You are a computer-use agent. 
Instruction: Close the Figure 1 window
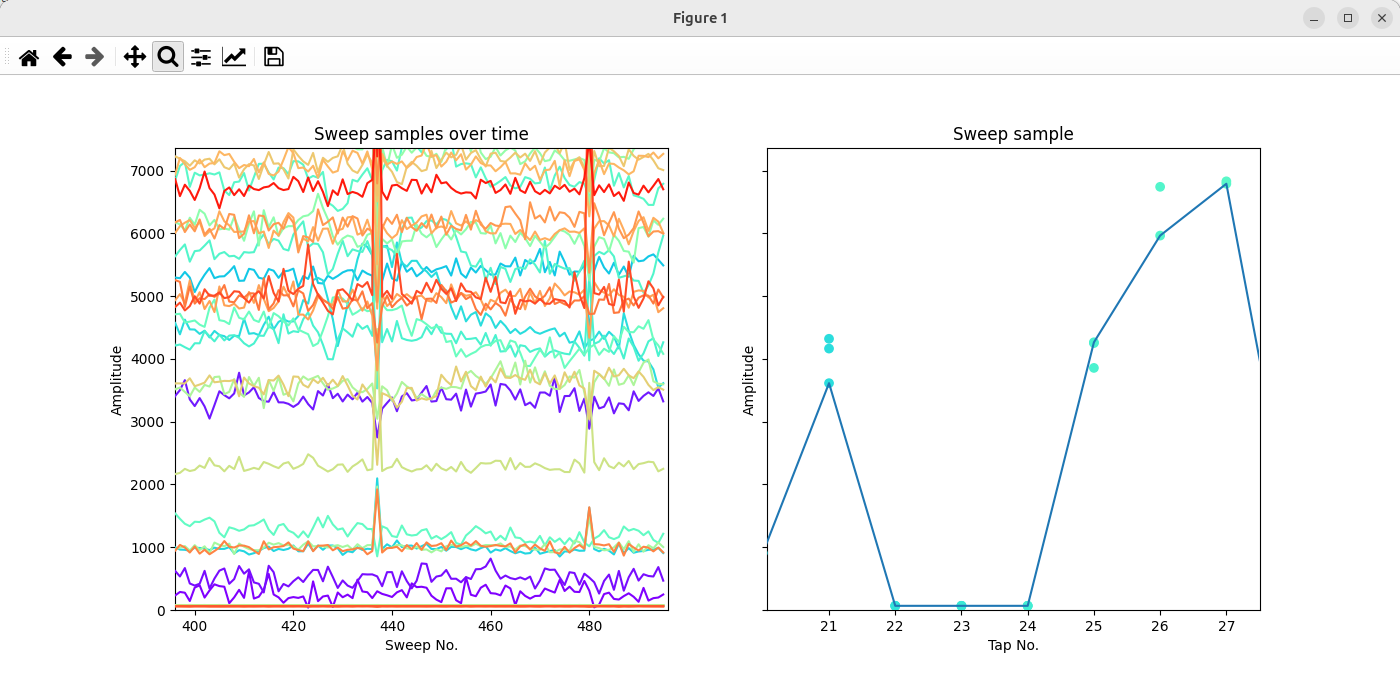pos(1381,18)
